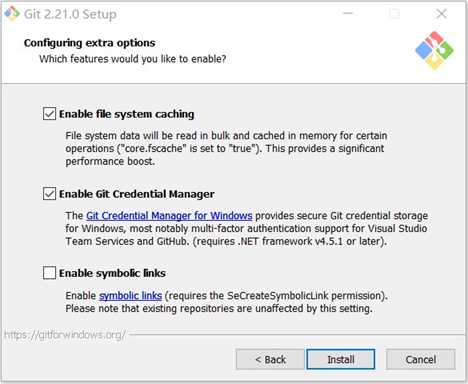The height and width of the screenshot is (384, 468).
Task: Click the 'Enable file system caching' label
Action: (127, 114)
